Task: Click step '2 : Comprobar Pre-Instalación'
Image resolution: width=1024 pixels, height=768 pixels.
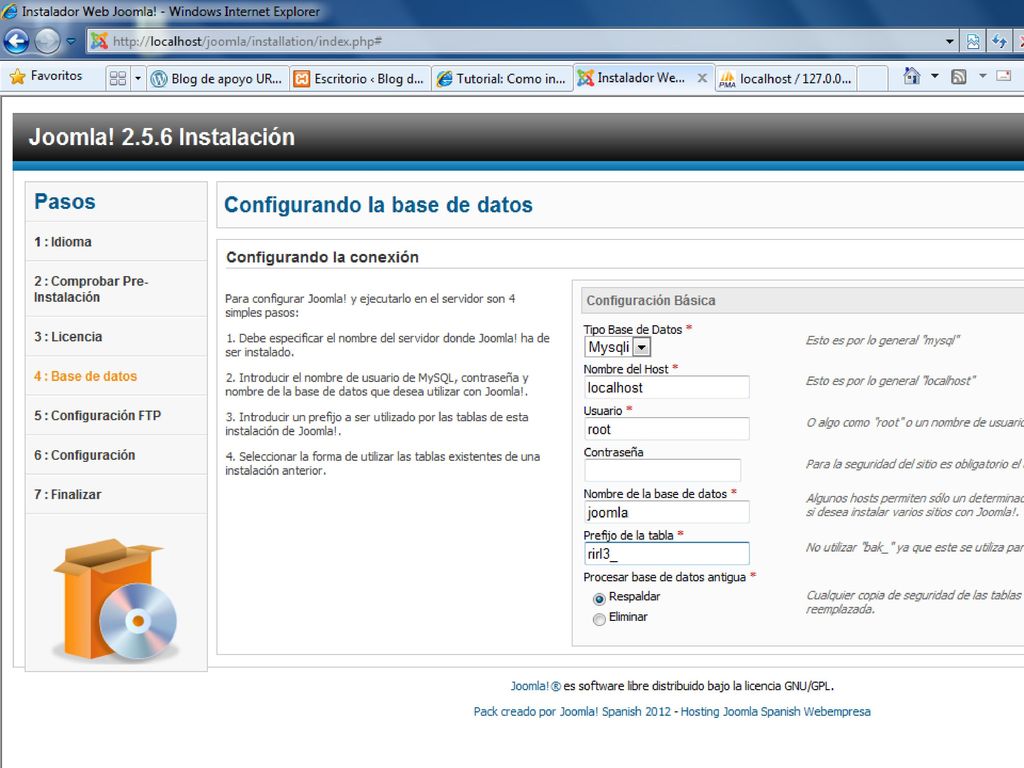Action: (116, 289)
